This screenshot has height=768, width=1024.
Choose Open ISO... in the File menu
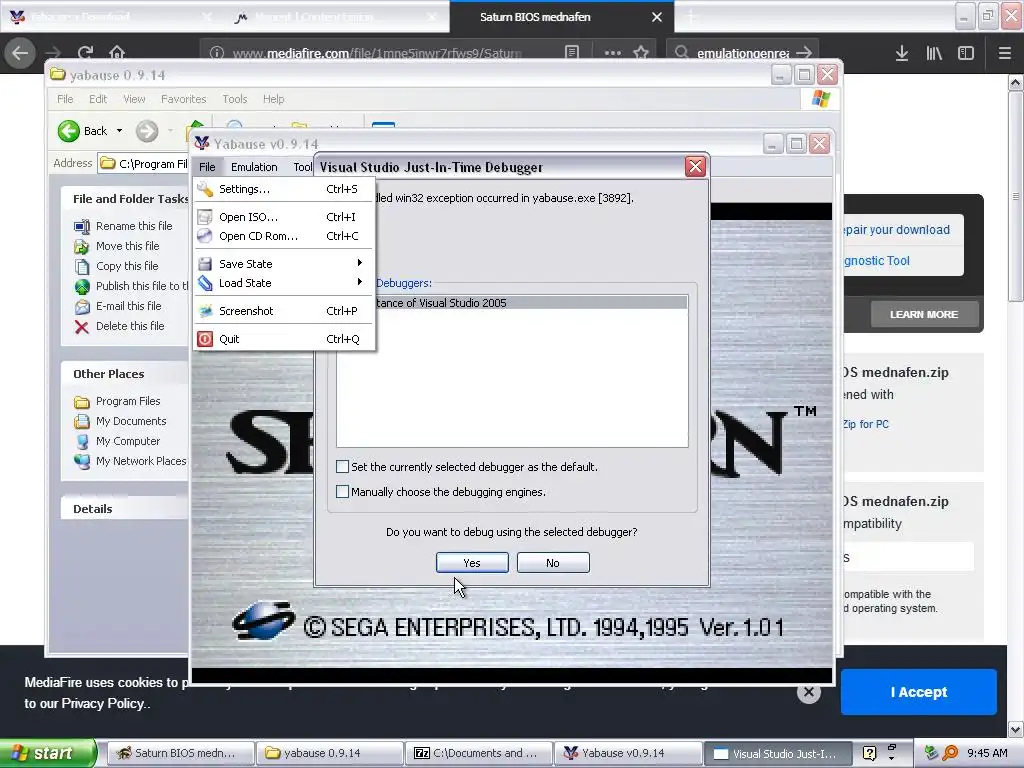pyautogui.click(x=284, y=217)
